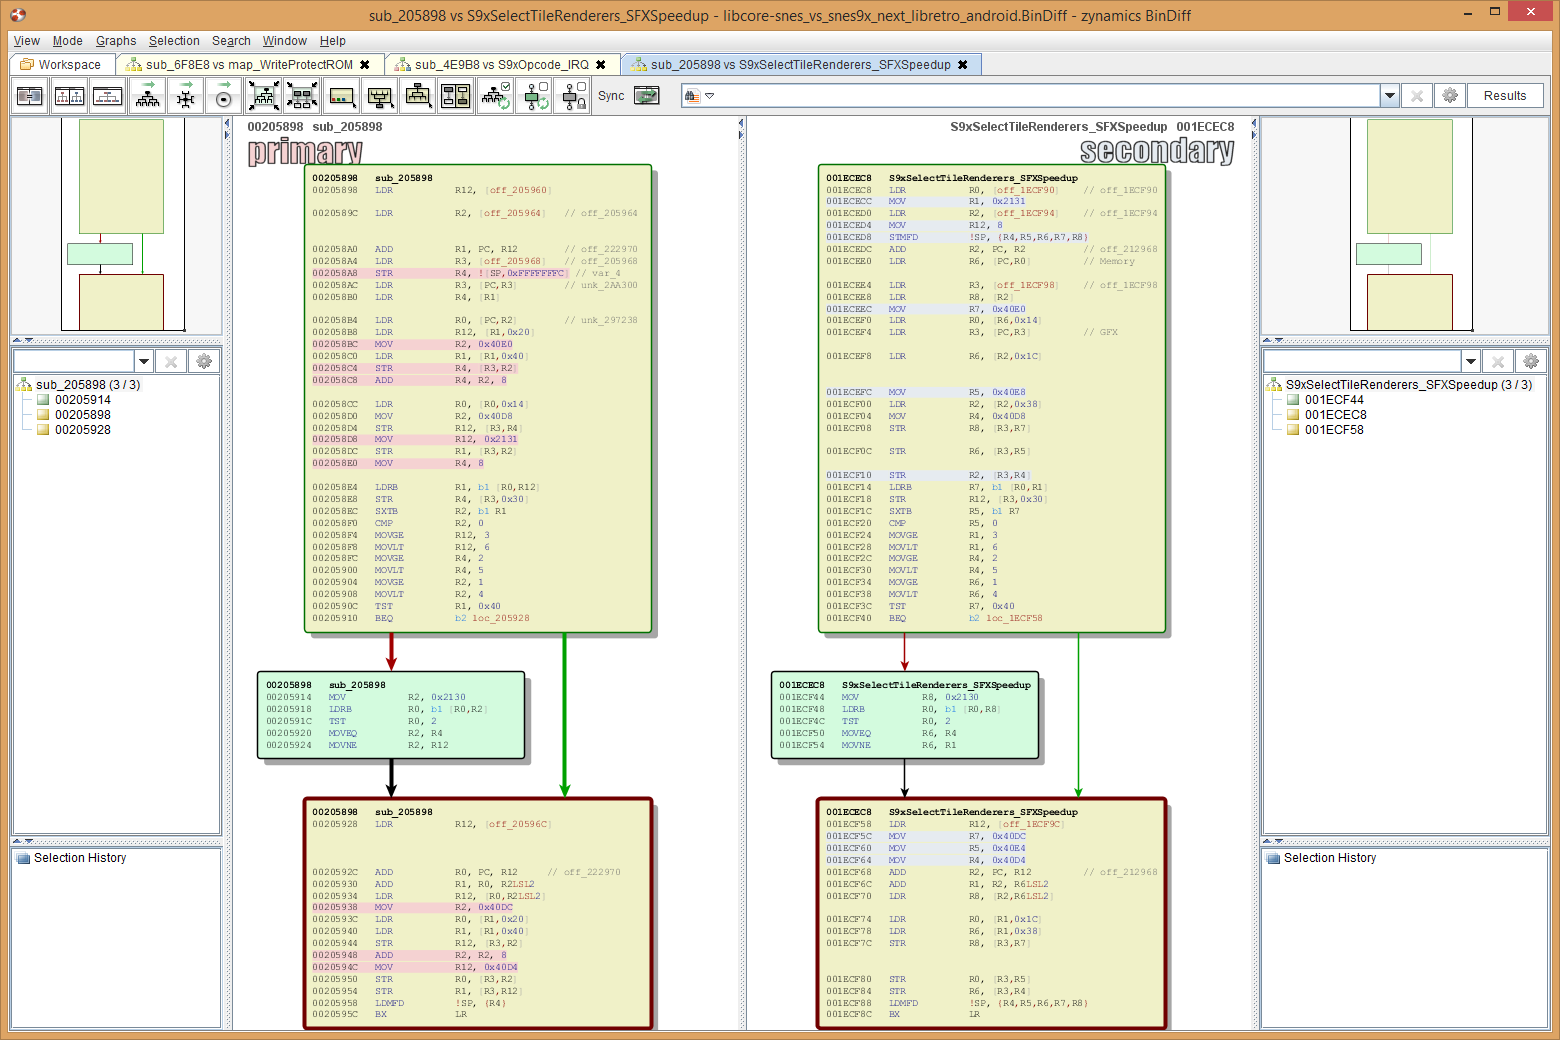This screenshot has width=1560, height=1040.
Task: Select right Selection History root item
Action: coord(1329,858)
